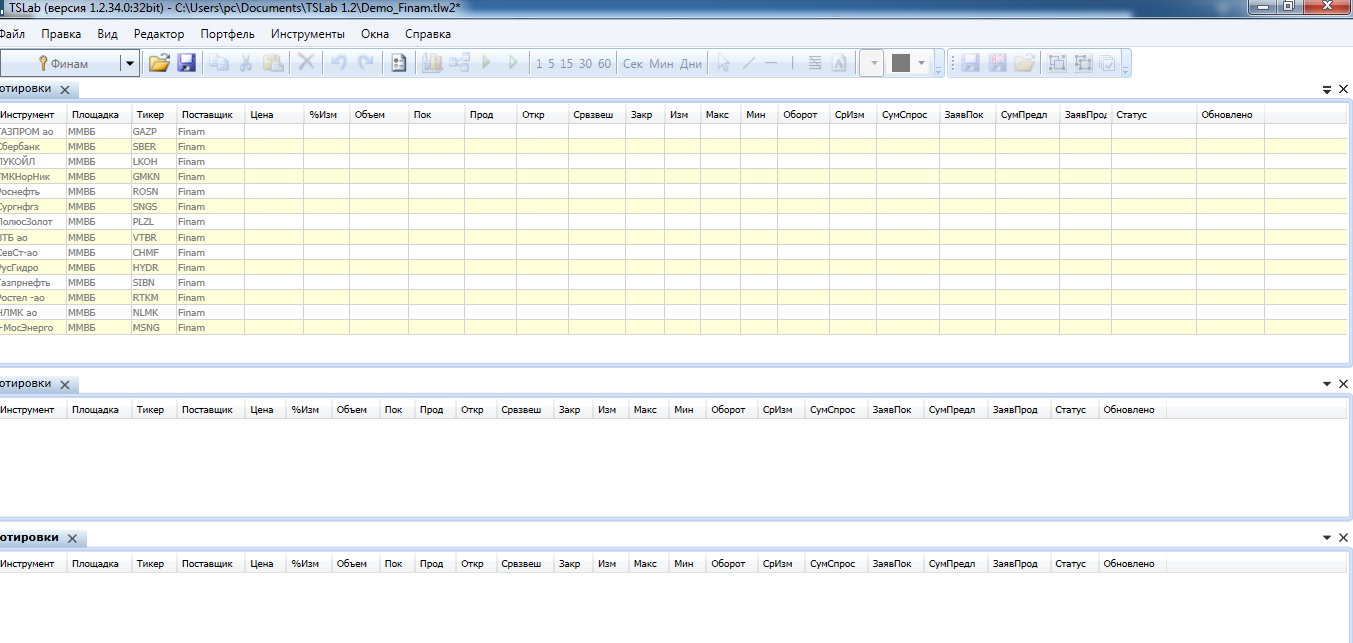The image size is (1353, 643).
Task: Click the Redo arrow icon
Action: coord(366,63)
